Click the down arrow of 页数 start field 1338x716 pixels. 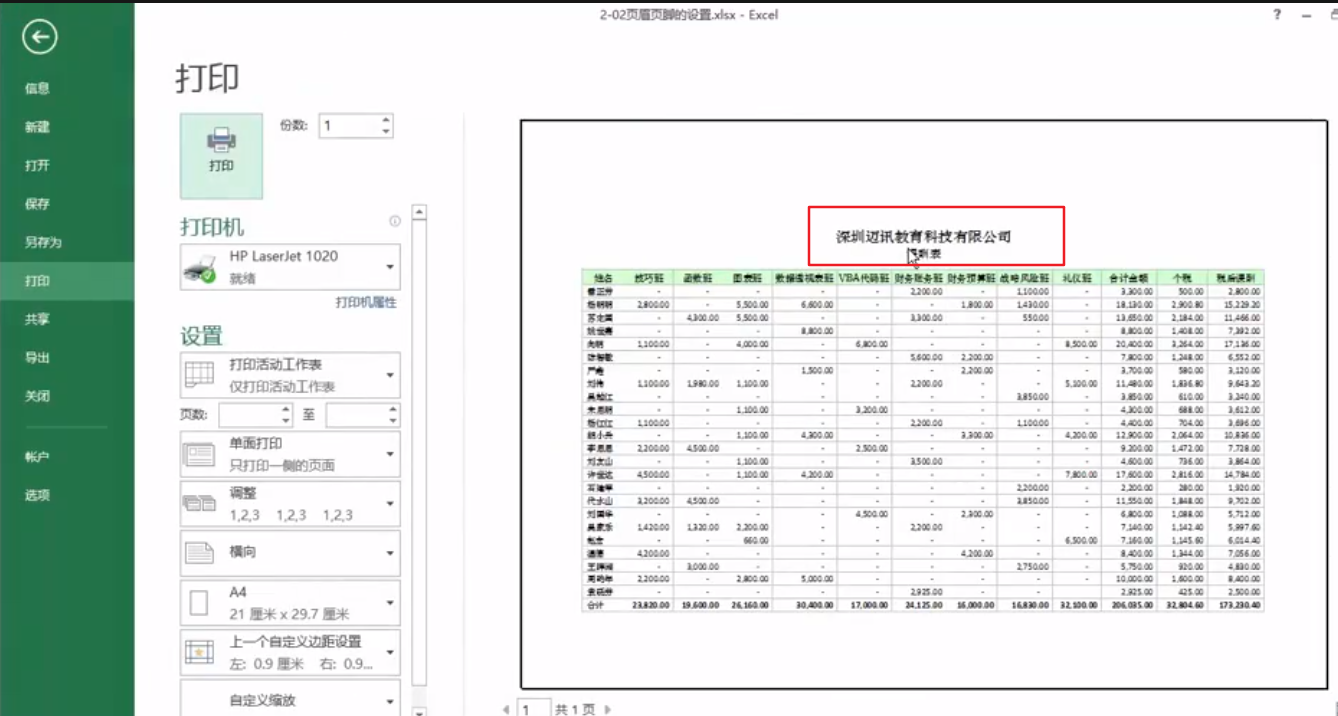(287, 421)
